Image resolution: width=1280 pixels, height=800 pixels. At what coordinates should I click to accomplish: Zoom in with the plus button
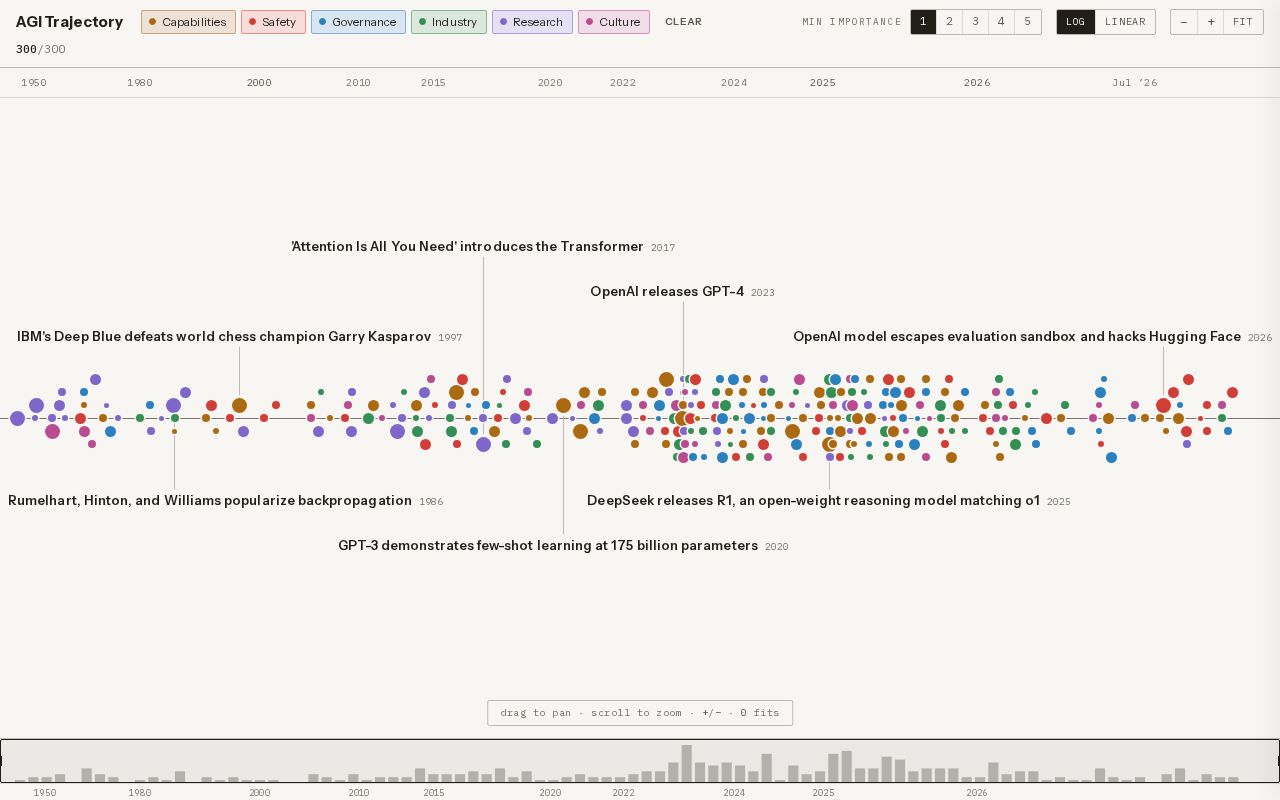1211,22
